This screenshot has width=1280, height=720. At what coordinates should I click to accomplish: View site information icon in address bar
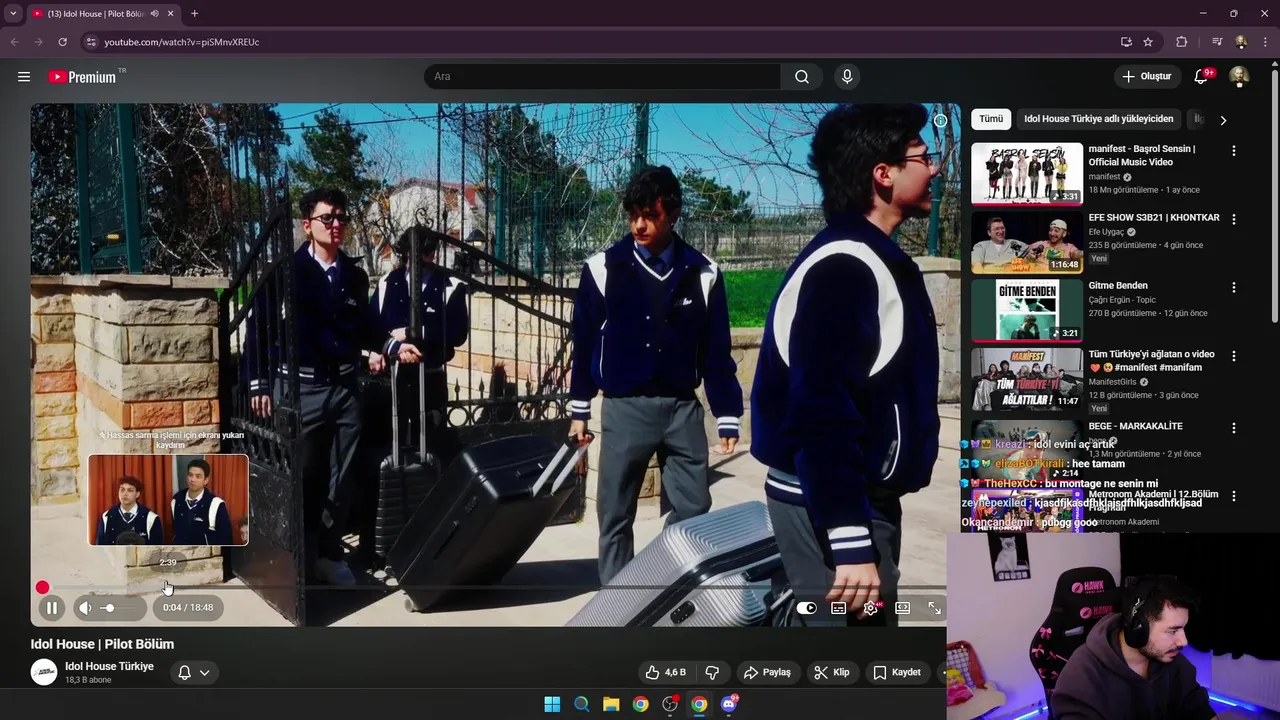click(x=90, y=42)
